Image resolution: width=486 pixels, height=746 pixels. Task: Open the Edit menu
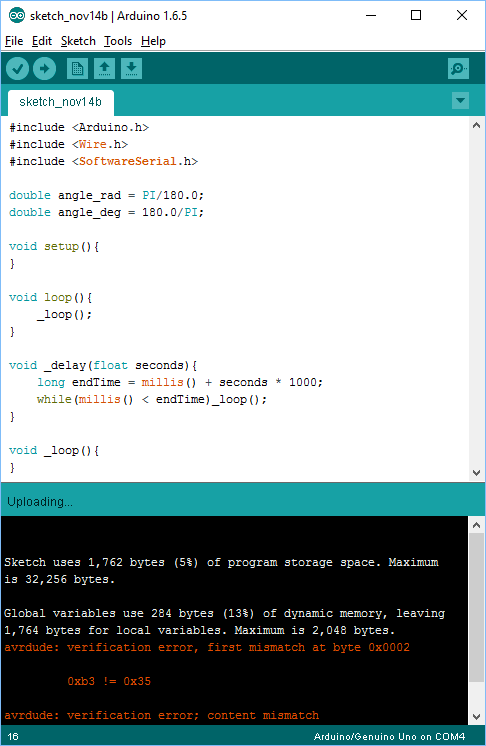[x=42, y=41]
